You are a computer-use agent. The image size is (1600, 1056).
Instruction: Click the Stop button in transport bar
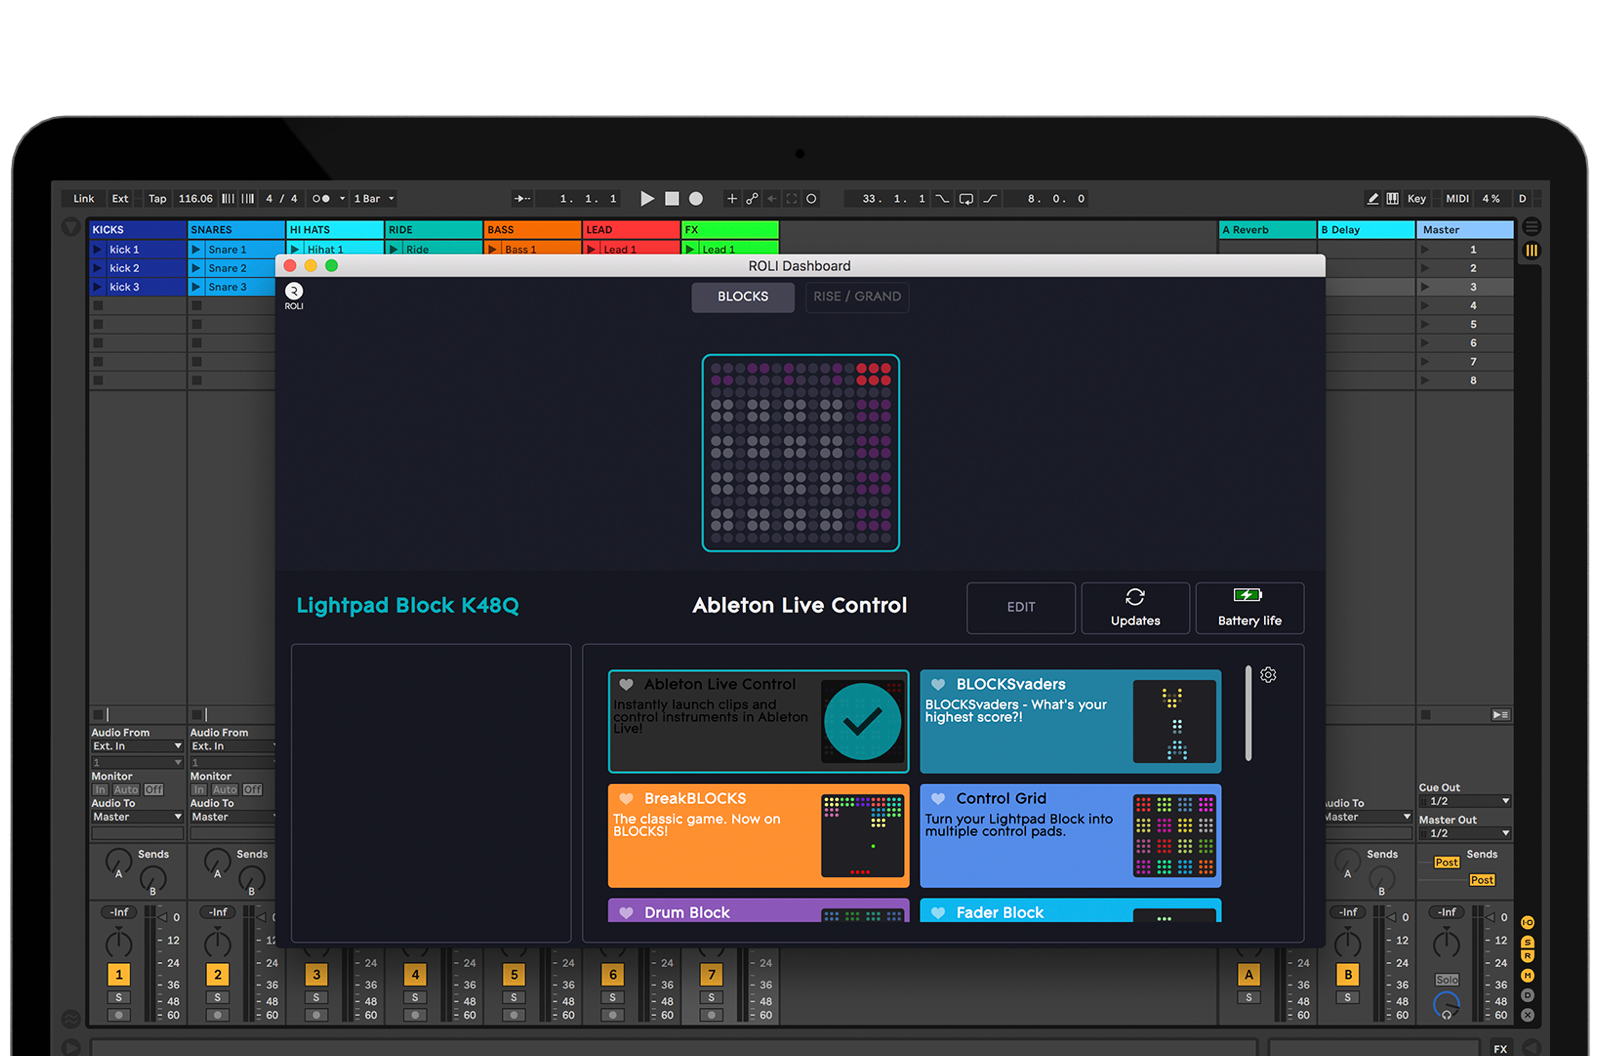[672, 199]
